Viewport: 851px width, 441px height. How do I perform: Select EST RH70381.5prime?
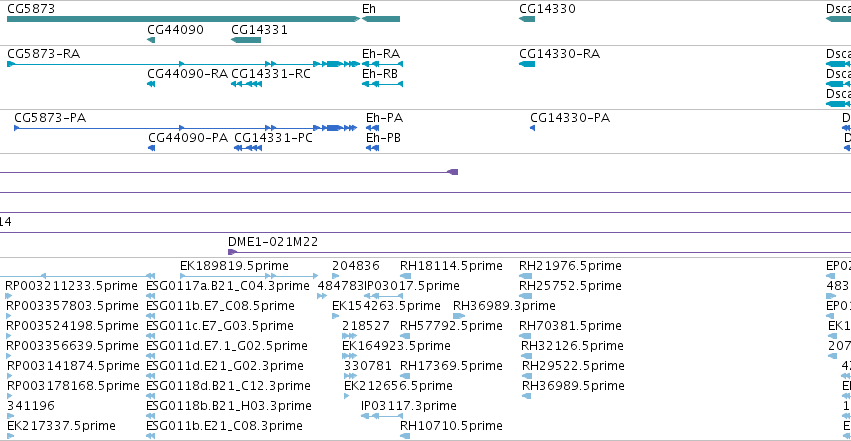[570, 326]
